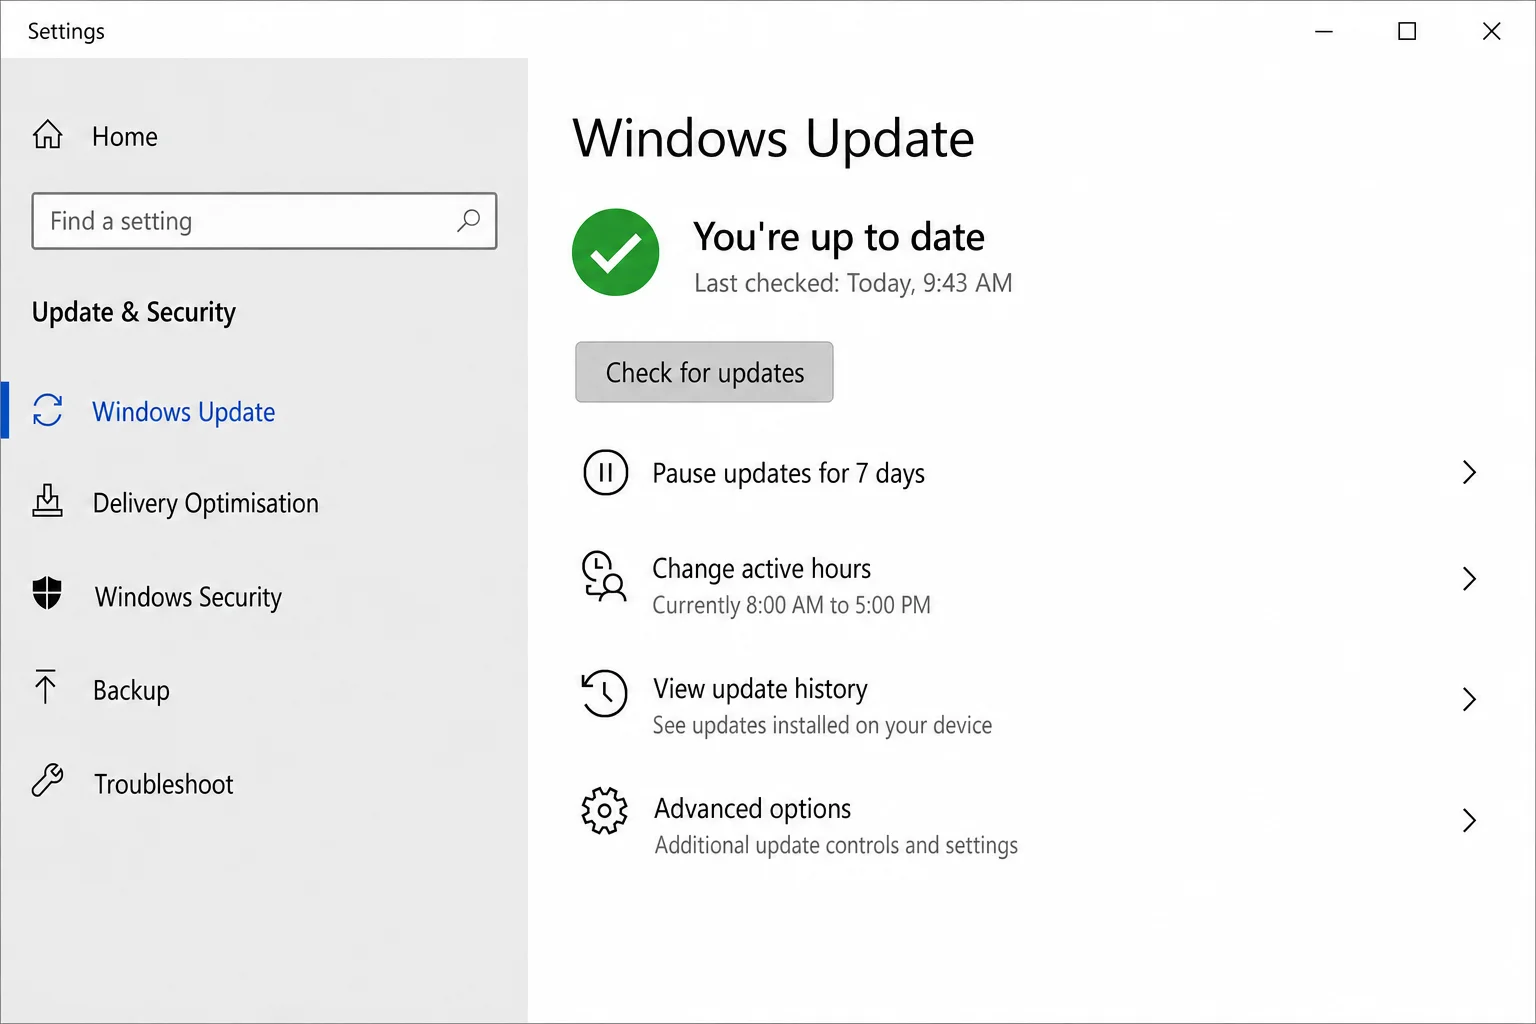Click the Update & Security heading
This screenshot has width=1536, height=1024.
click(x=134, y=312)
